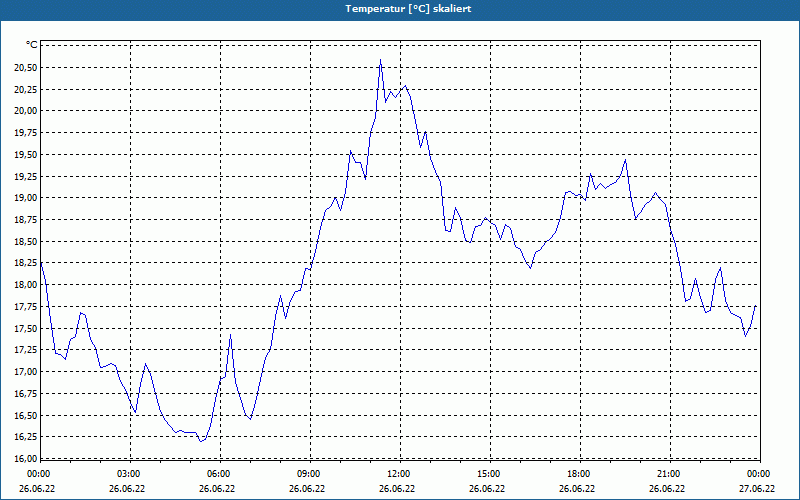This screenshot has height=500, width=800.
Task: Select the 16,75 y-axis label
Action: (26, 393)
